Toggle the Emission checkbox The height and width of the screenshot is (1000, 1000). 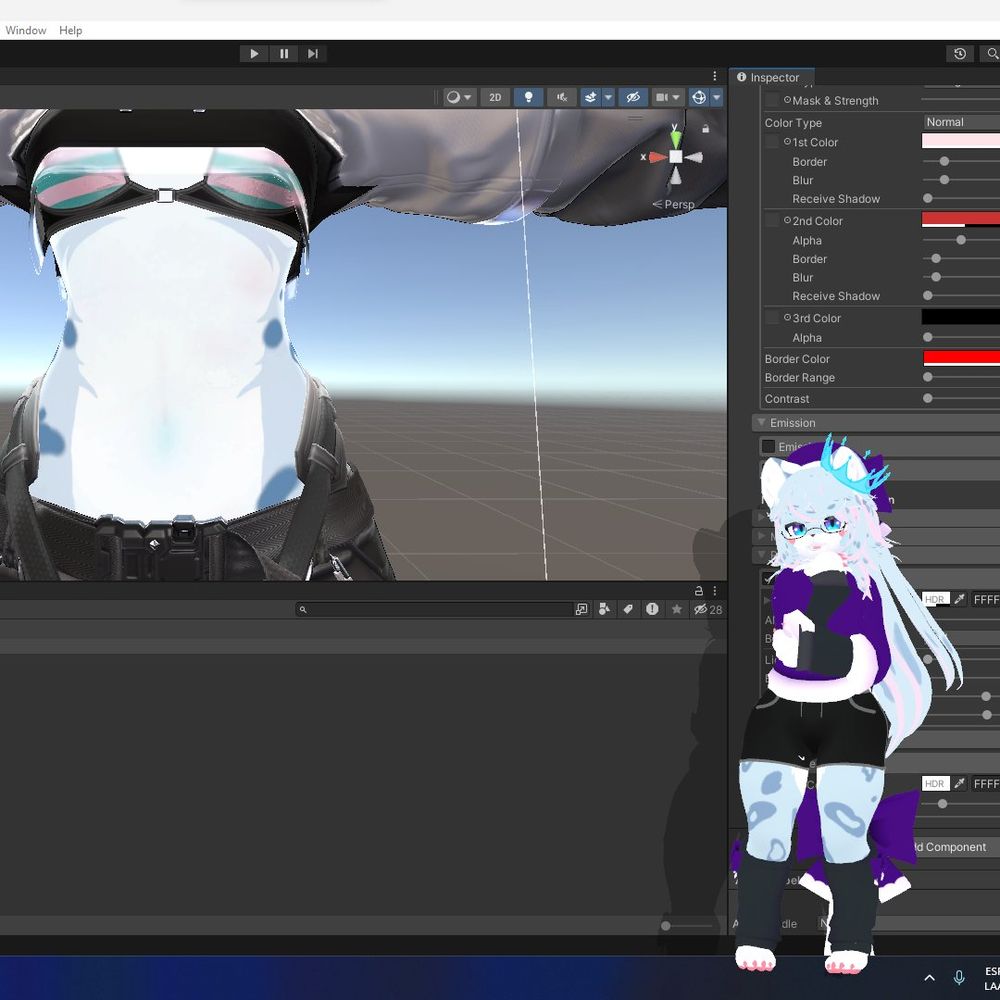pyautogui.click(x=768, y=446)
